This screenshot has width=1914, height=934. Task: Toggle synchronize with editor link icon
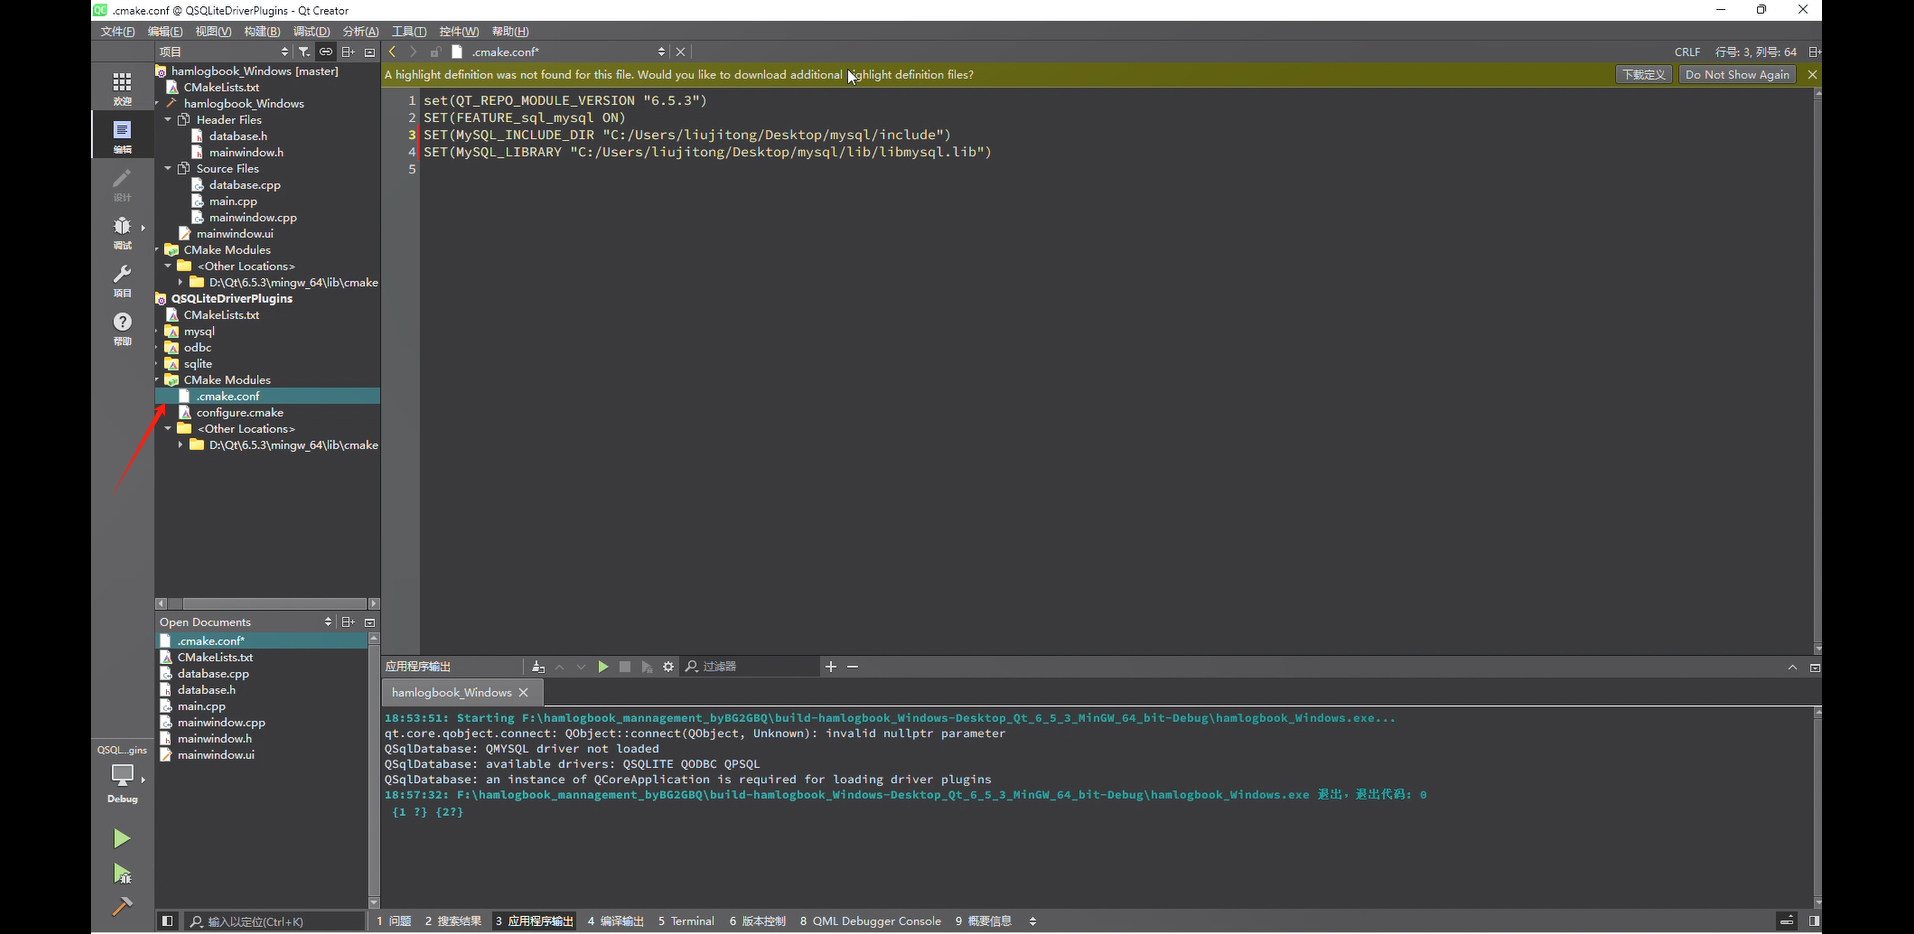click(325, 51)
